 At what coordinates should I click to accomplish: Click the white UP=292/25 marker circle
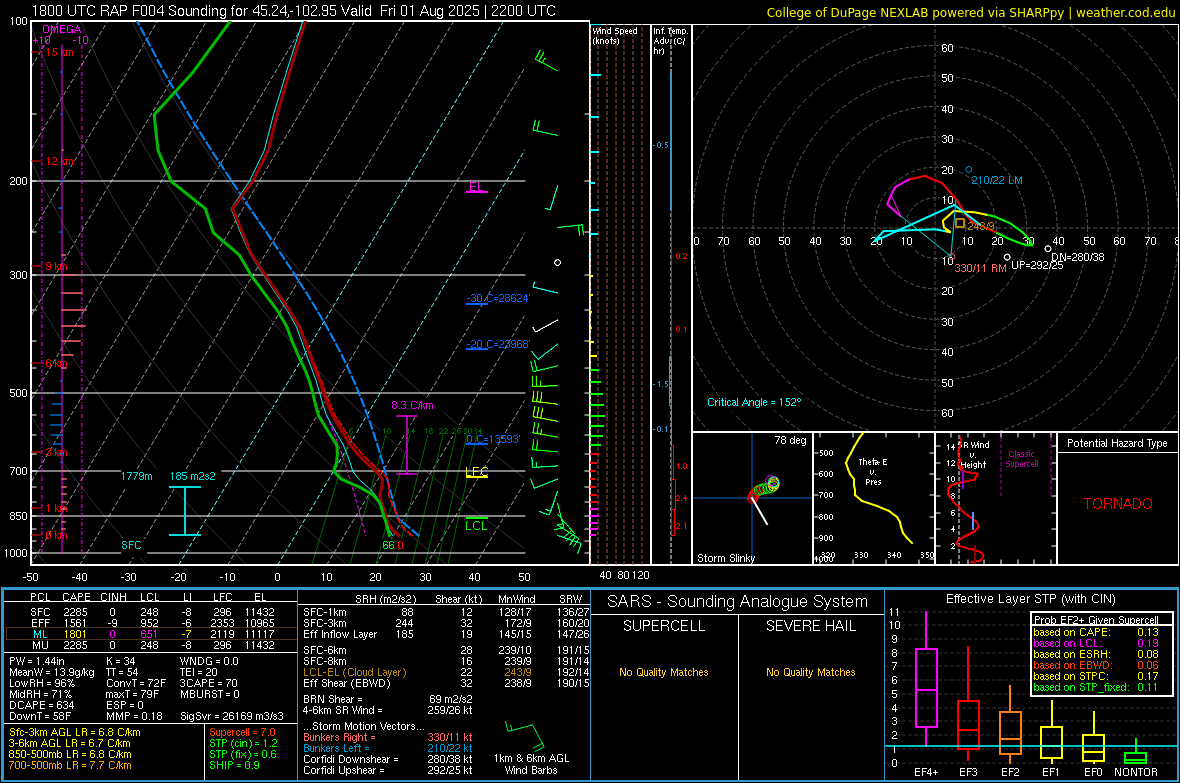[x=1008, y=257]
